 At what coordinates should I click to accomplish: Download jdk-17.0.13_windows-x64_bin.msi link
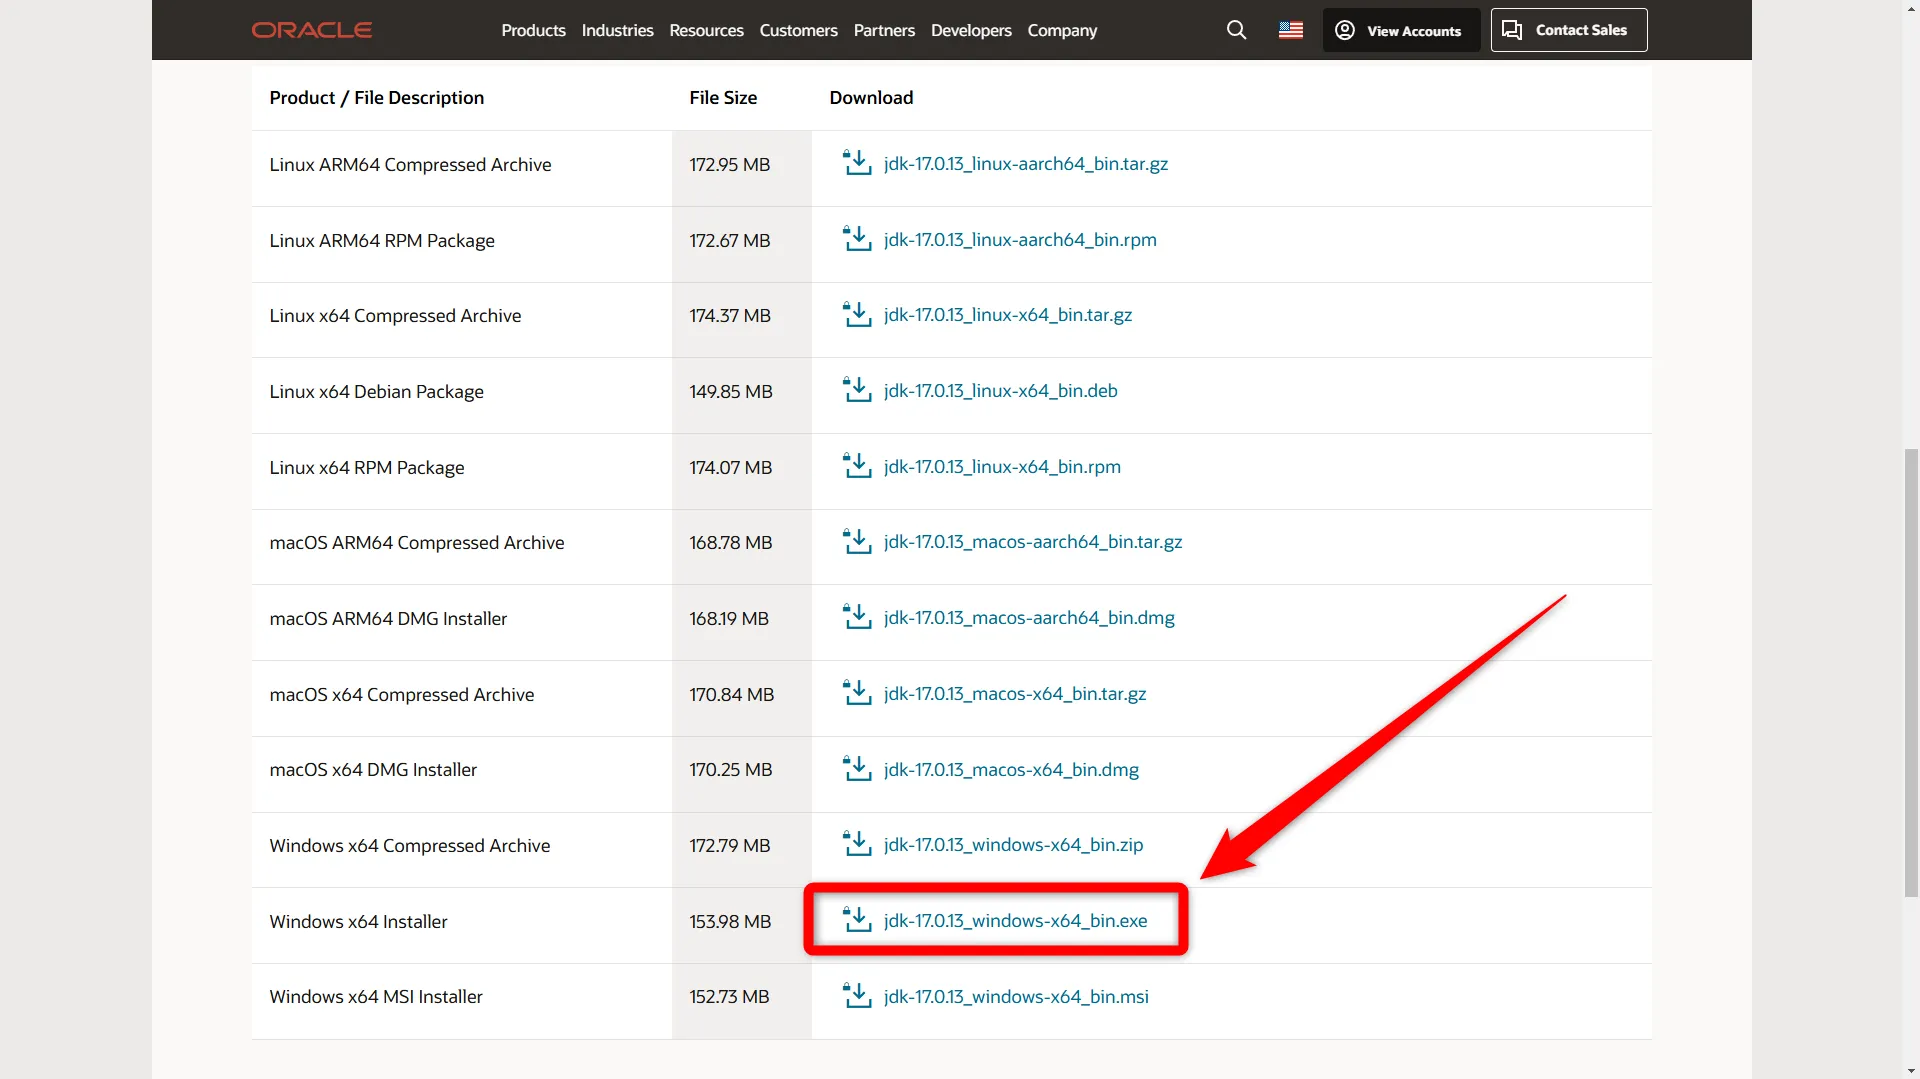coord(1016,996)
